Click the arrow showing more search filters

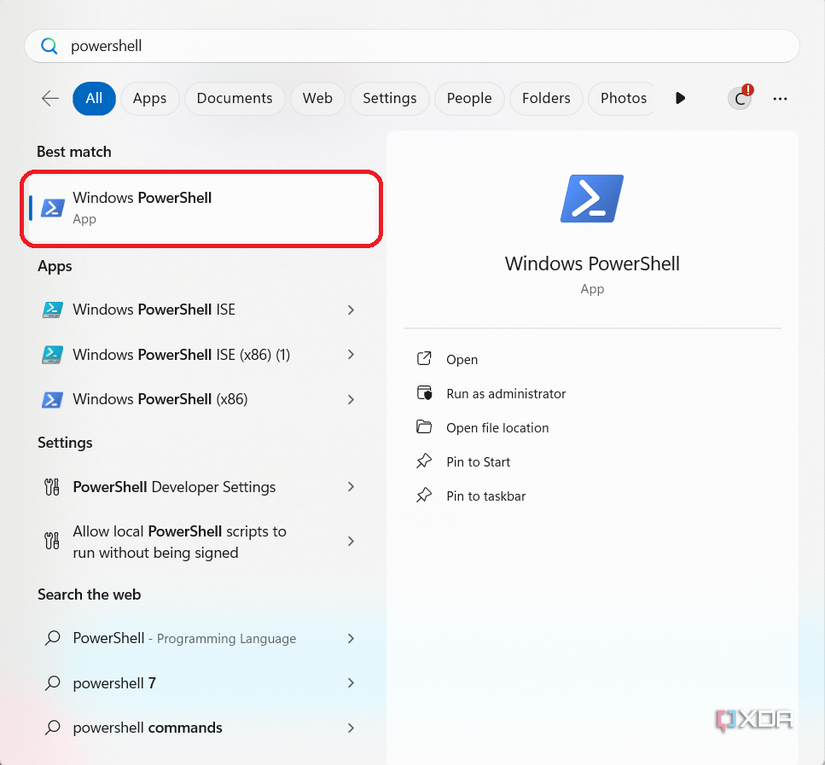click(680, 98)
